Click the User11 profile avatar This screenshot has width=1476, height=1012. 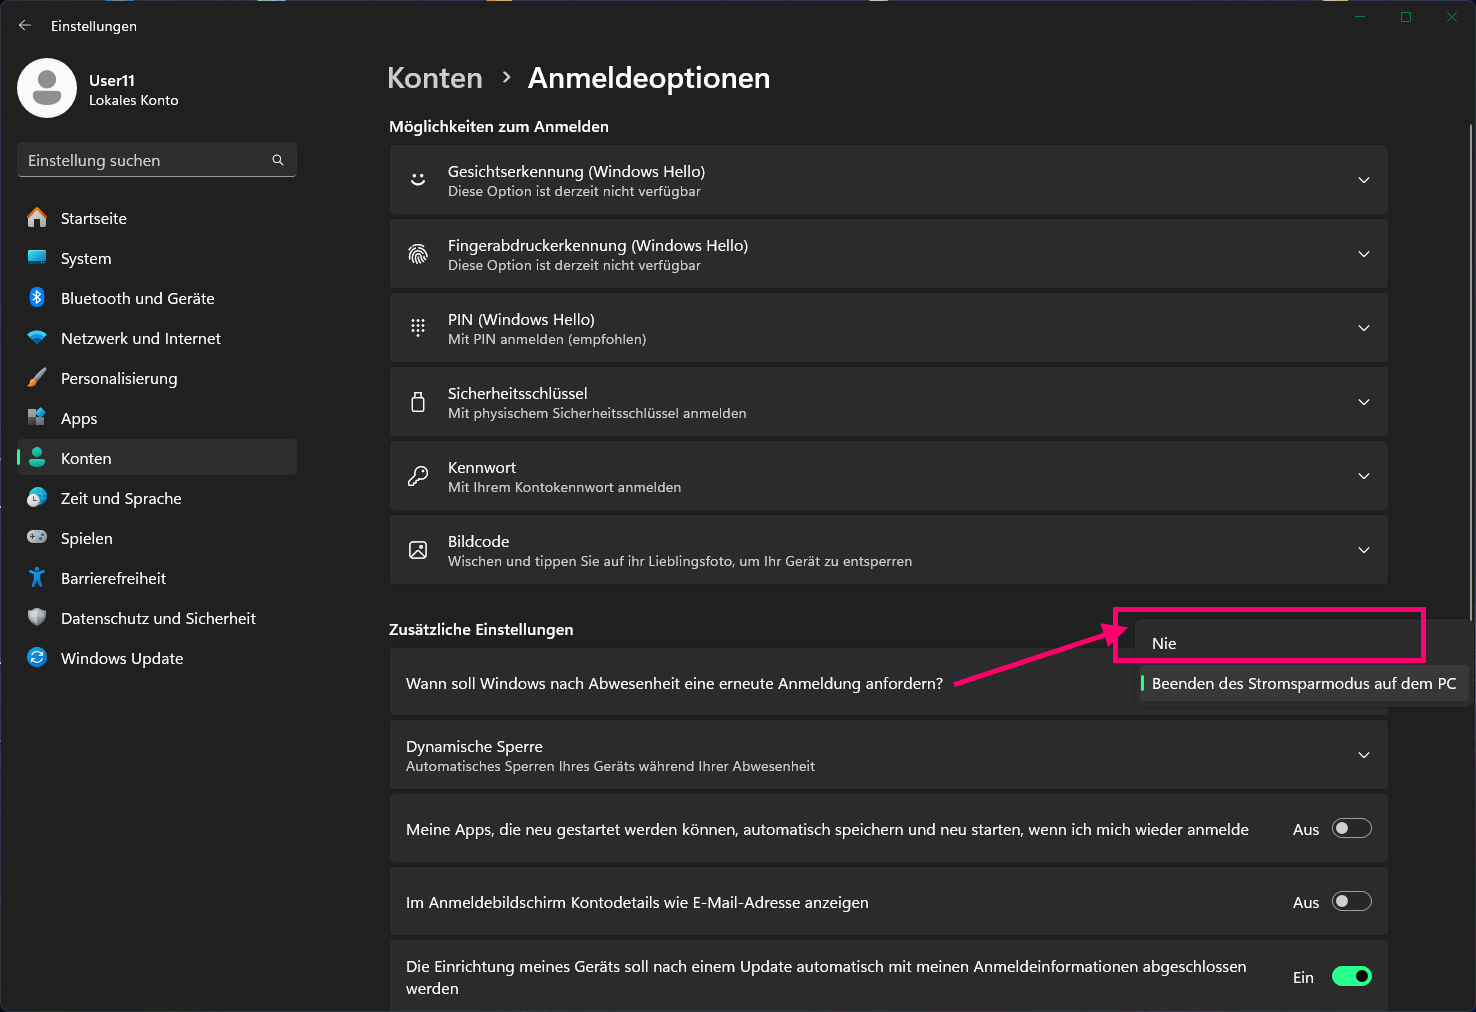pyautogui.click(x=47, y=88)
